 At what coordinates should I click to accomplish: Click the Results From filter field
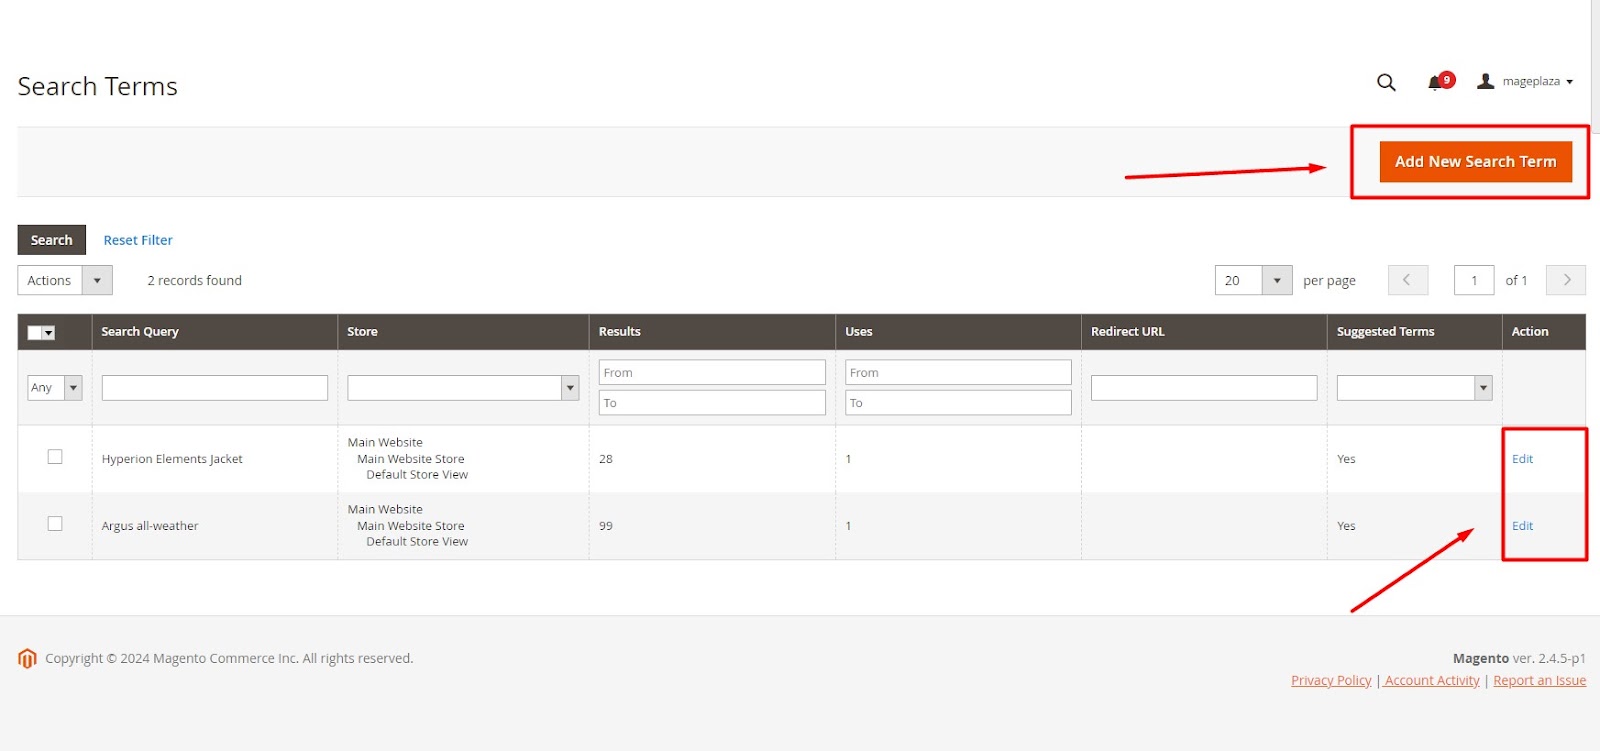coord(712,372)
